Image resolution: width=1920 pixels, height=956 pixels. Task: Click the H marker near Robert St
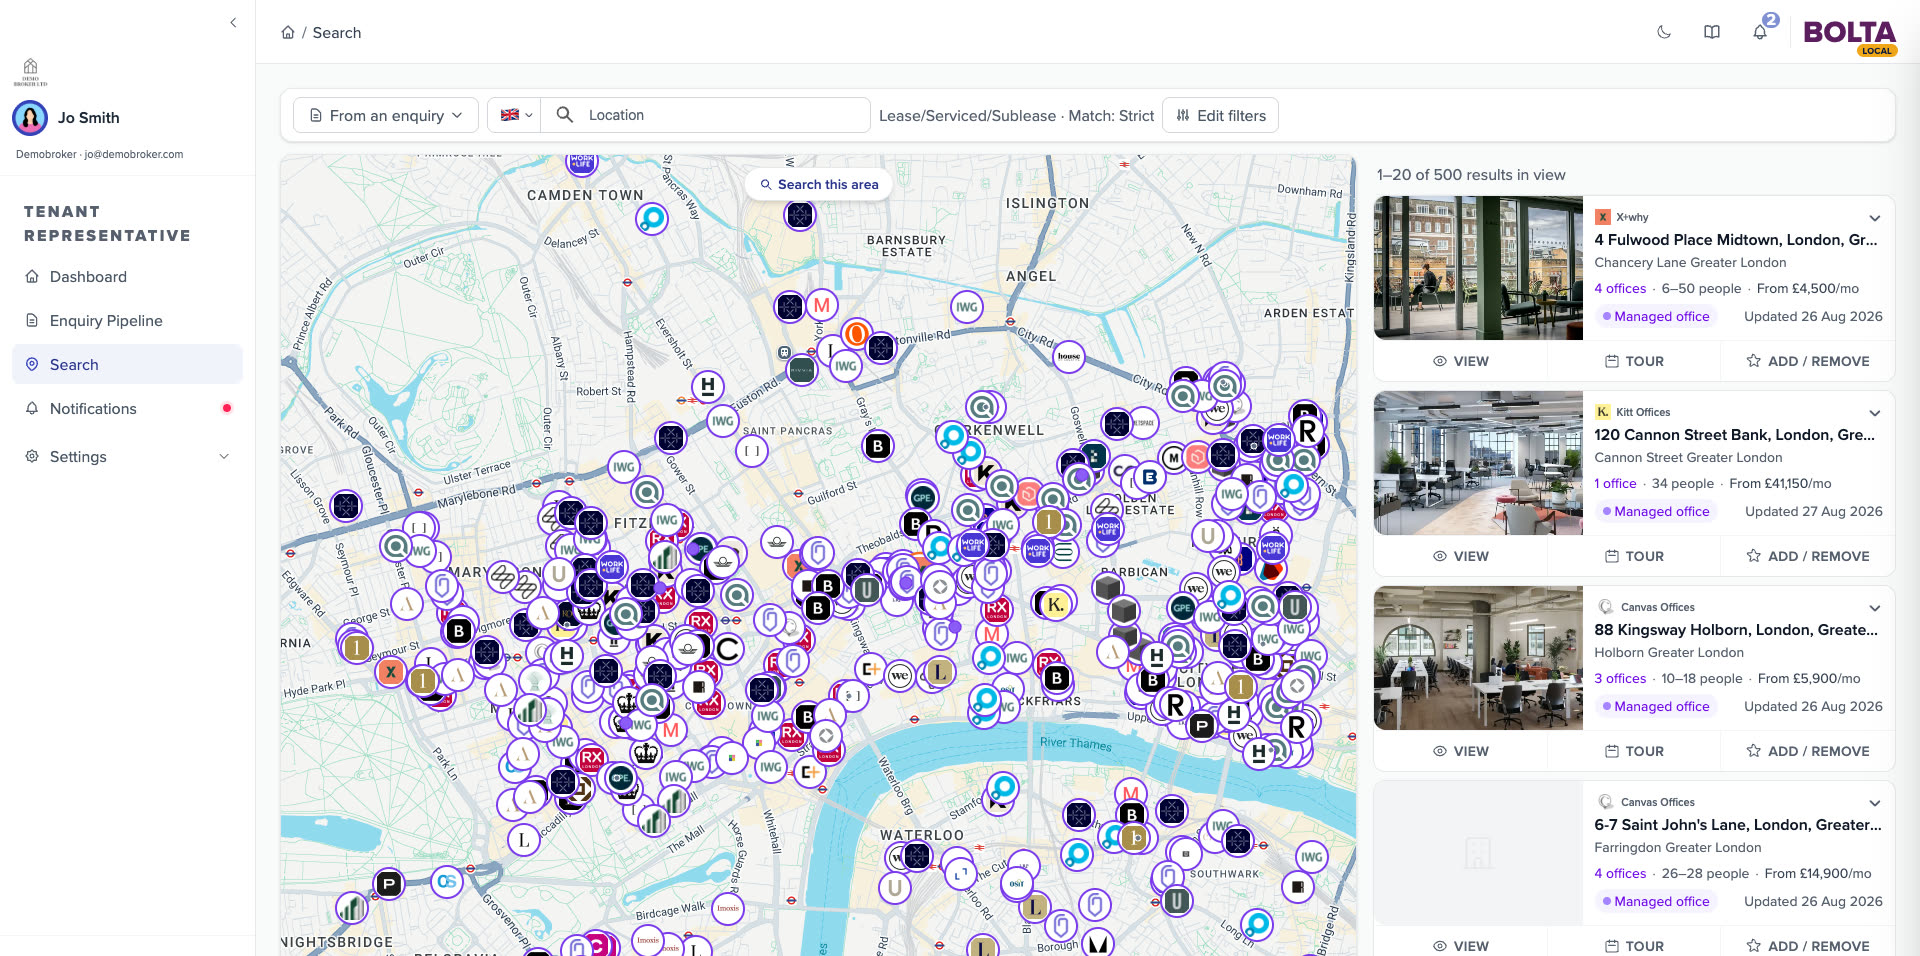pos(708,386)
